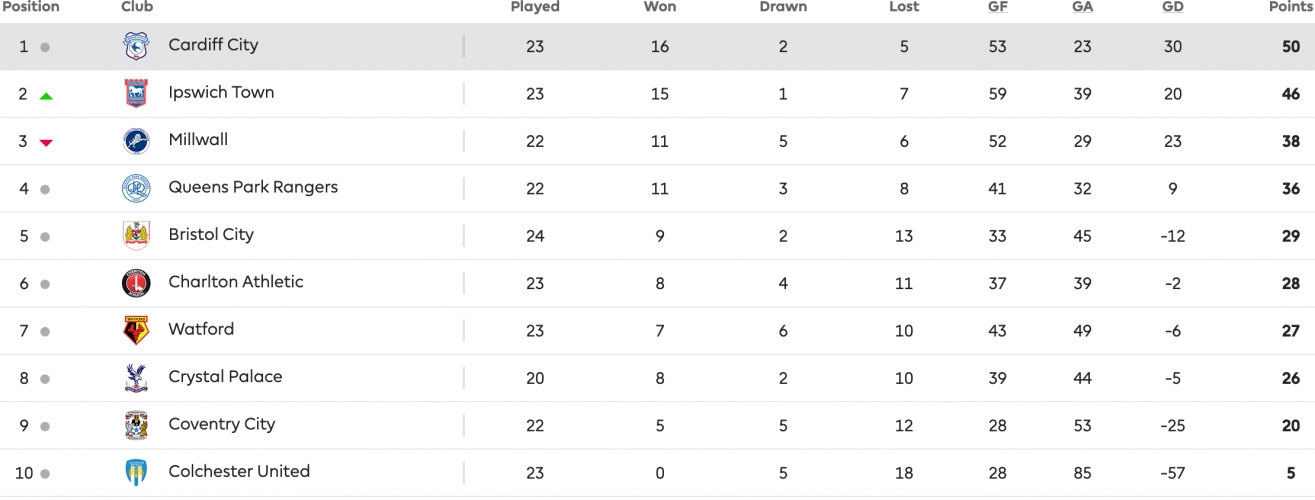Click the Millwall club crest
Viewport: 1315px width, 500px height.
[136, 141]
